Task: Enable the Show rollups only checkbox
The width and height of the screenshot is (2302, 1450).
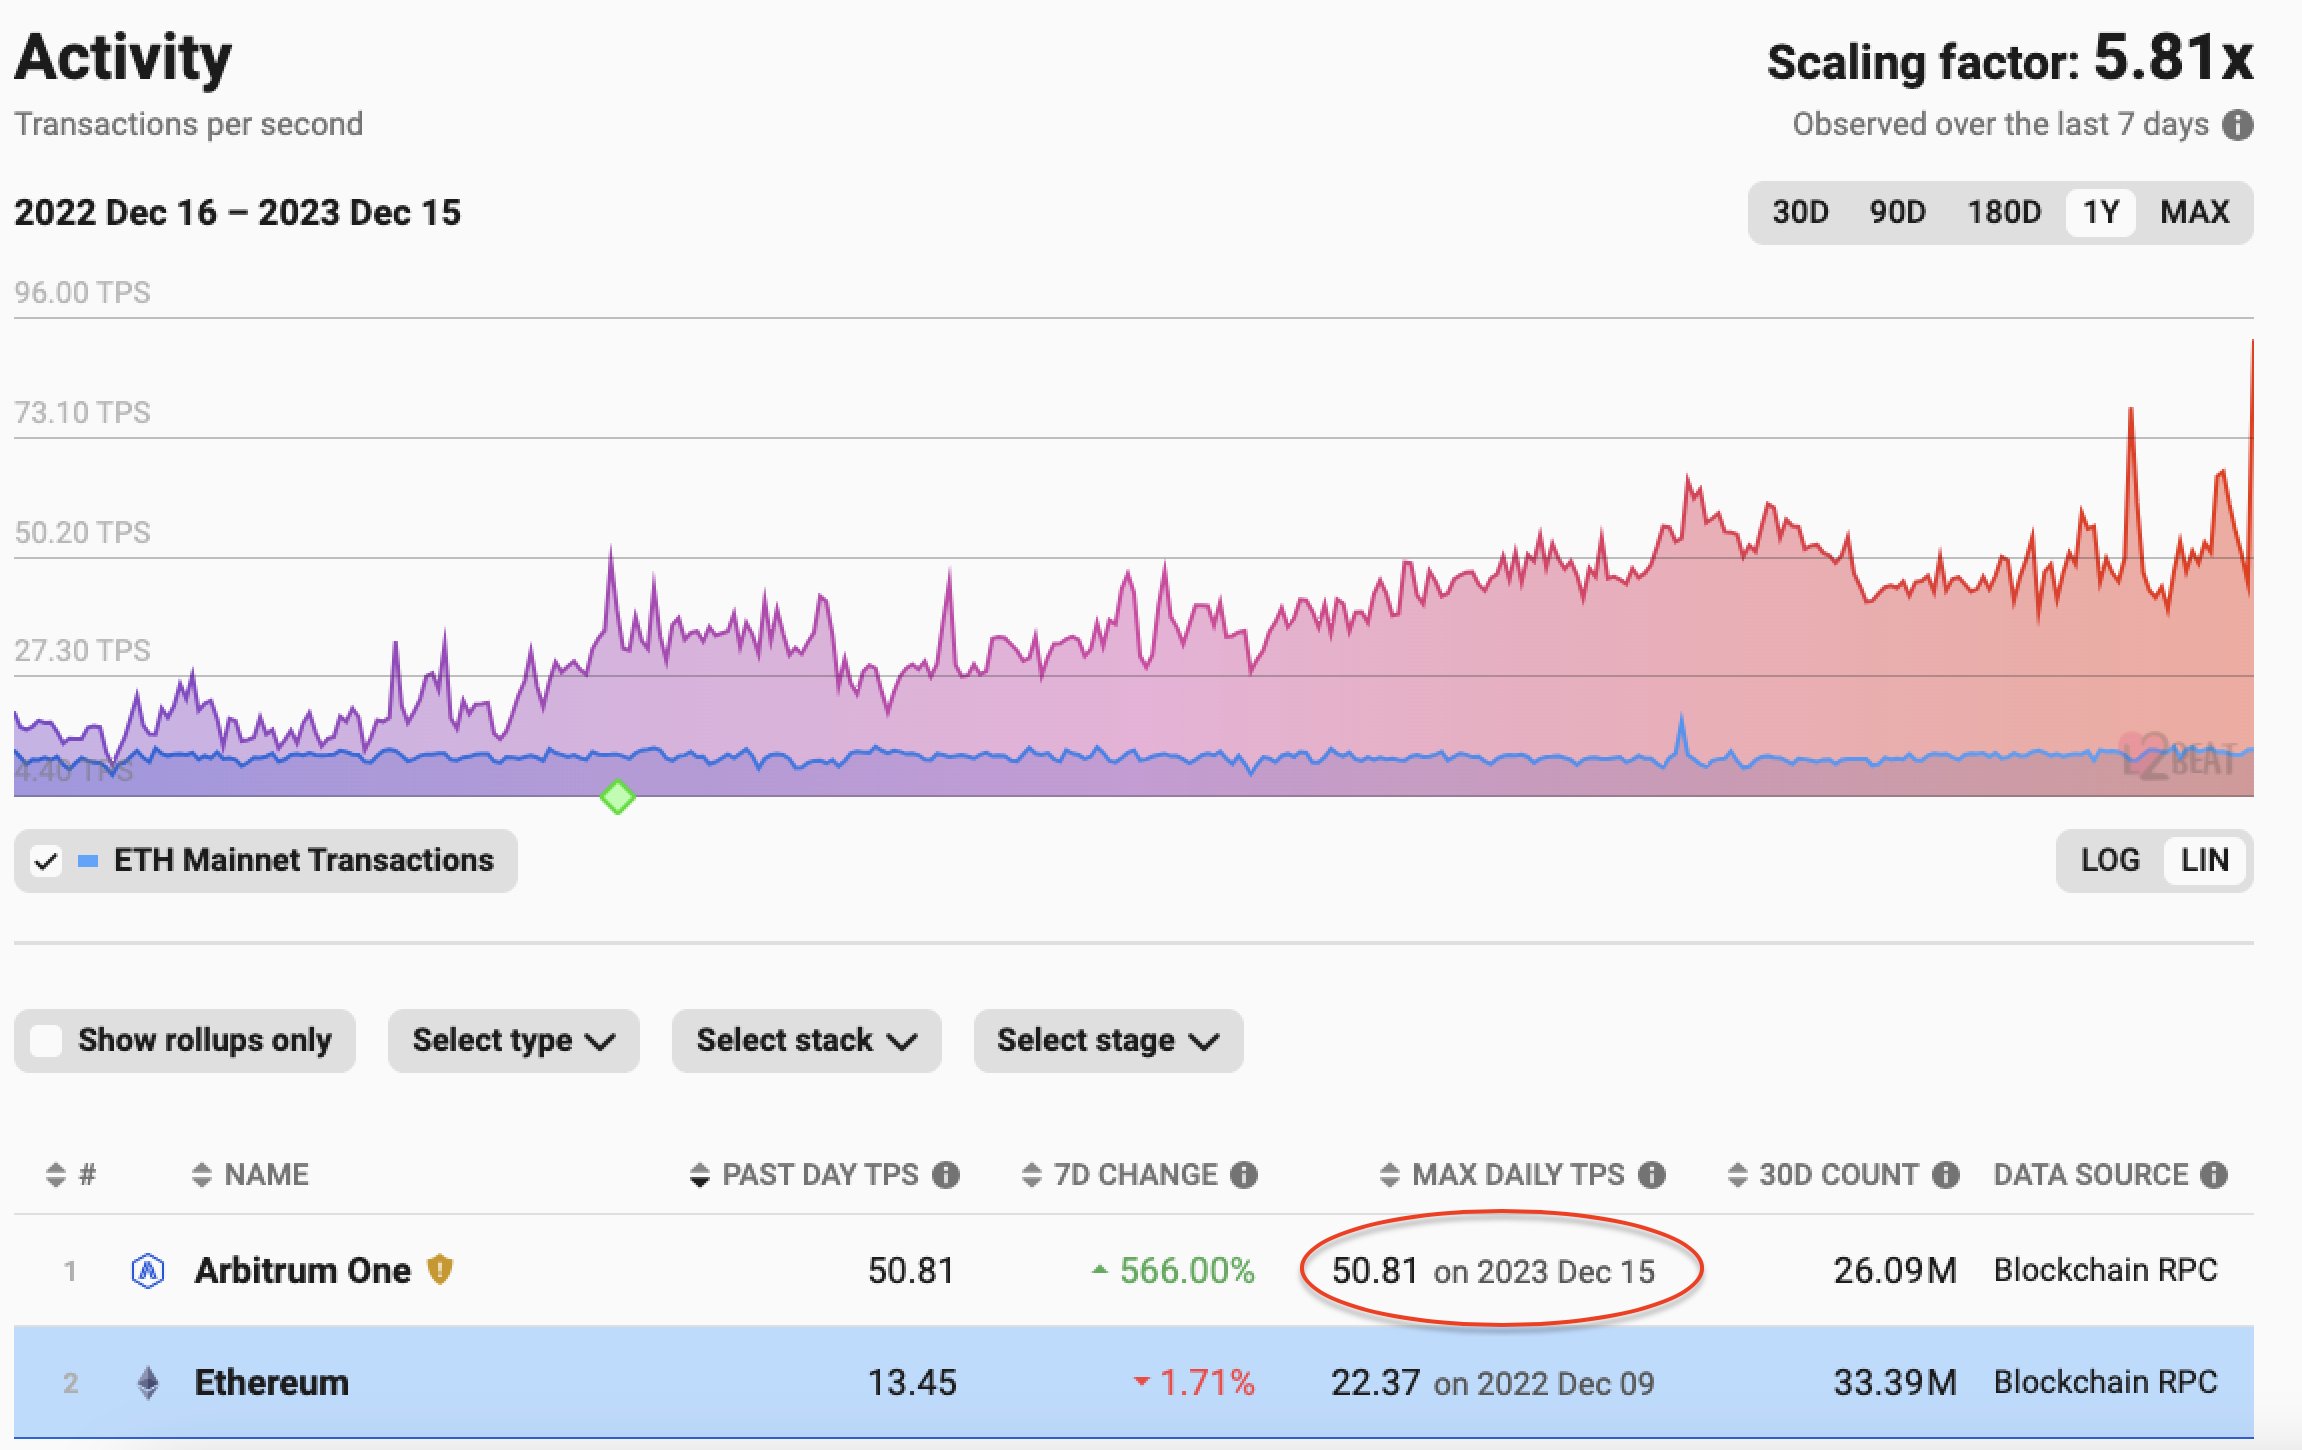Action: (x=46, y=1041)
